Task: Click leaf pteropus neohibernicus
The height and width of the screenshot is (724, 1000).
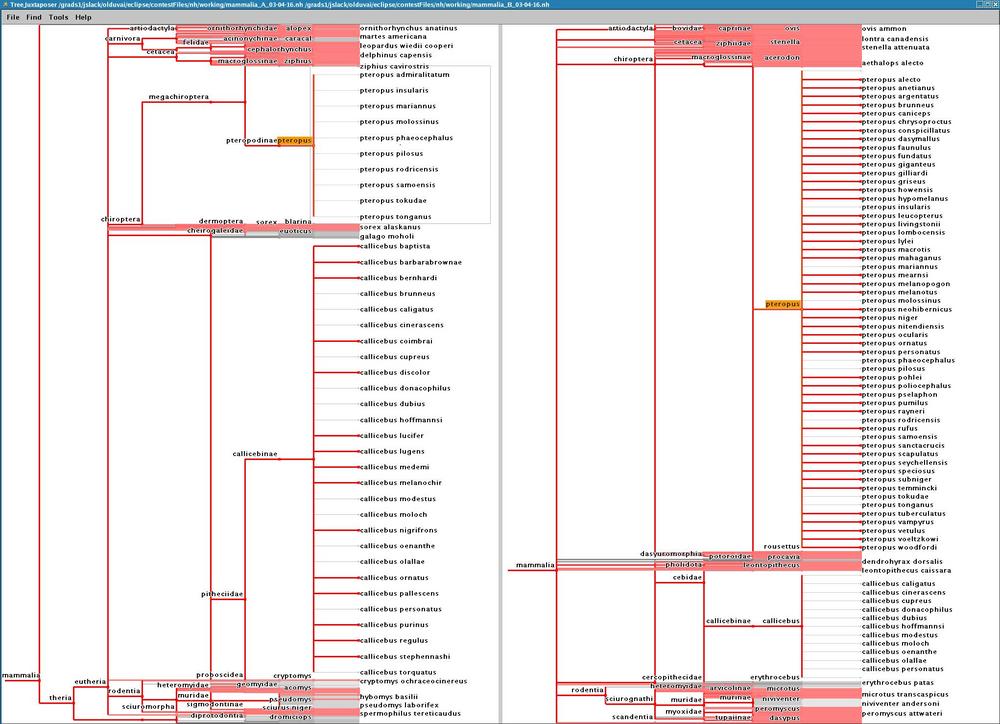Action: tap(906, 309)
